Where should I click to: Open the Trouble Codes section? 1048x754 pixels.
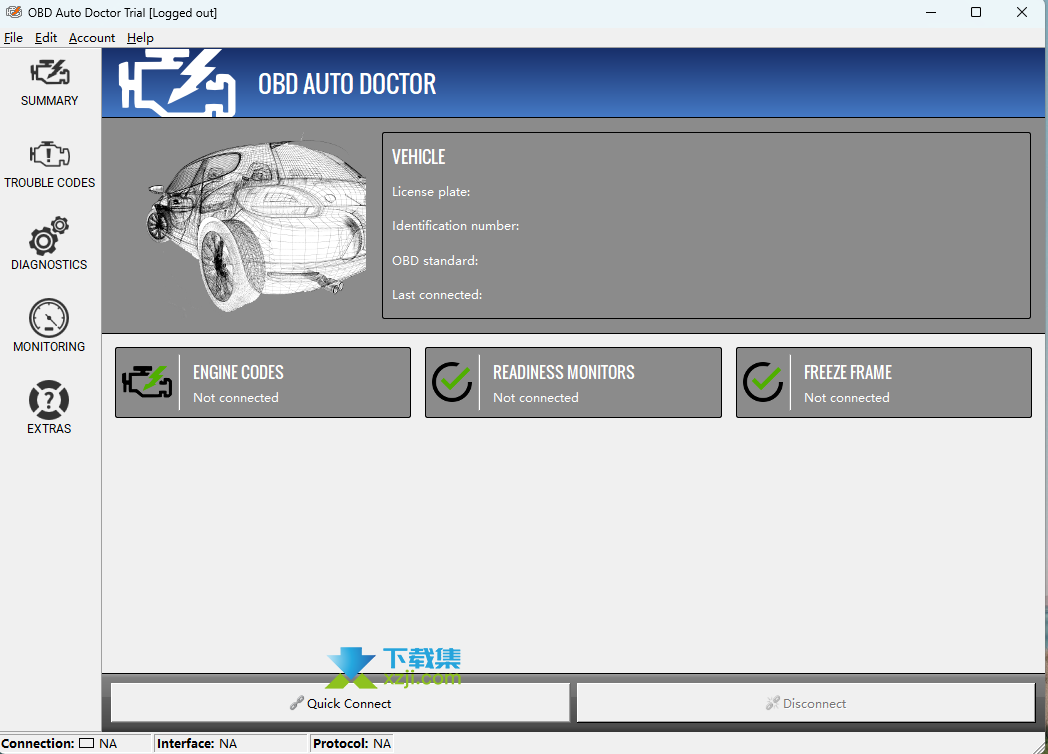pos(49,165)
